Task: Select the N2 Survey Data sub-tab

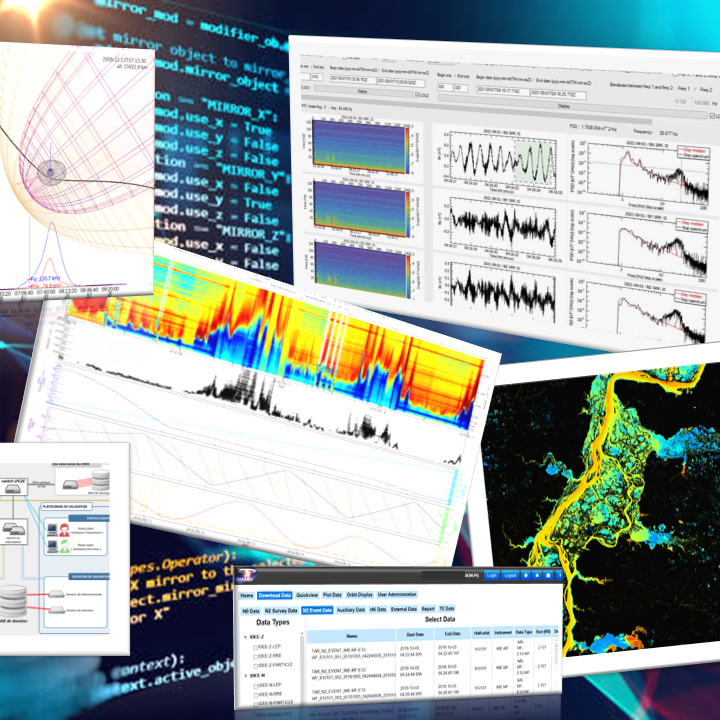Action: 281,611
